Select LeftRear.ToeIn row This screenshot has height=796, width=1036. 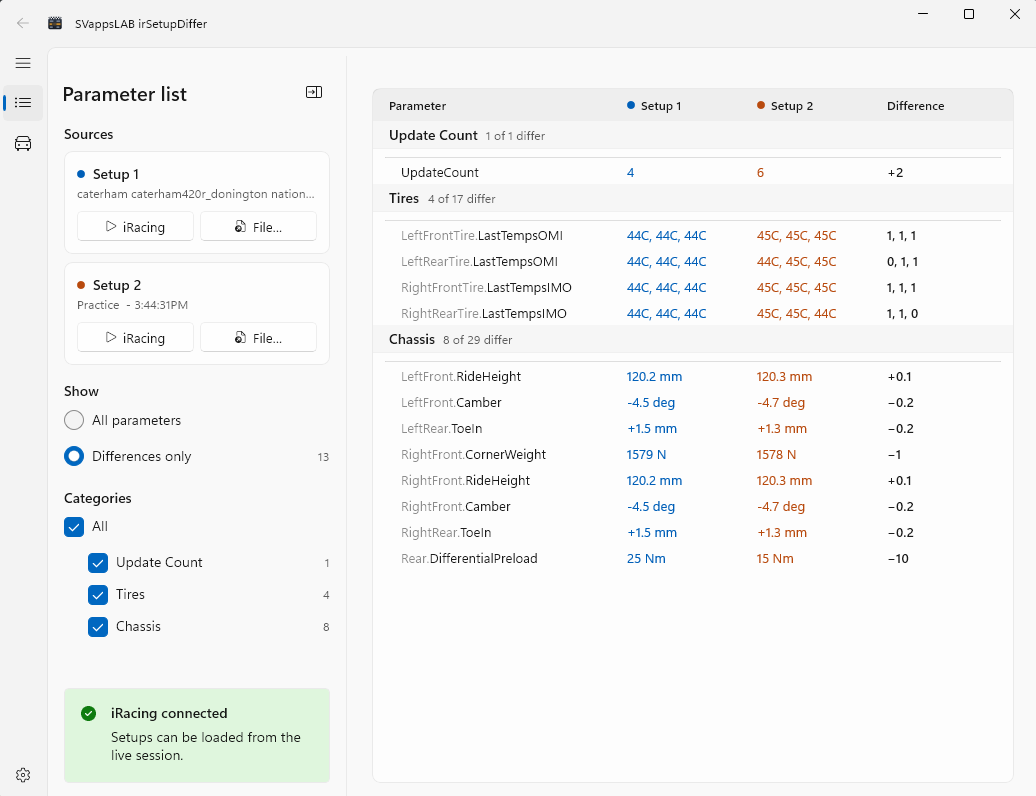pos(692,429)
